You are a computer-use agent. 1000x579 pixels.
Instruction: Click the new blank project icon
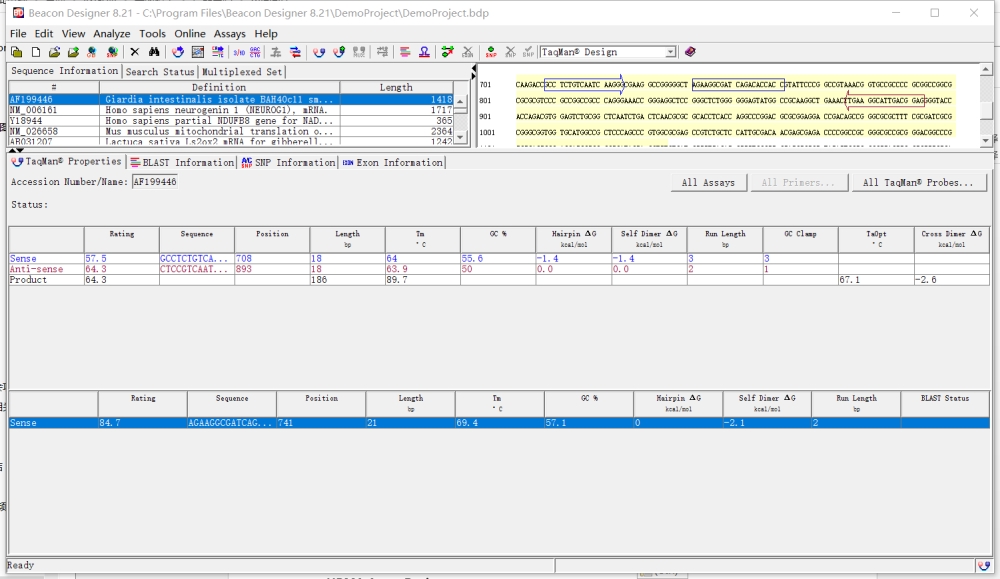click(36, 52)
